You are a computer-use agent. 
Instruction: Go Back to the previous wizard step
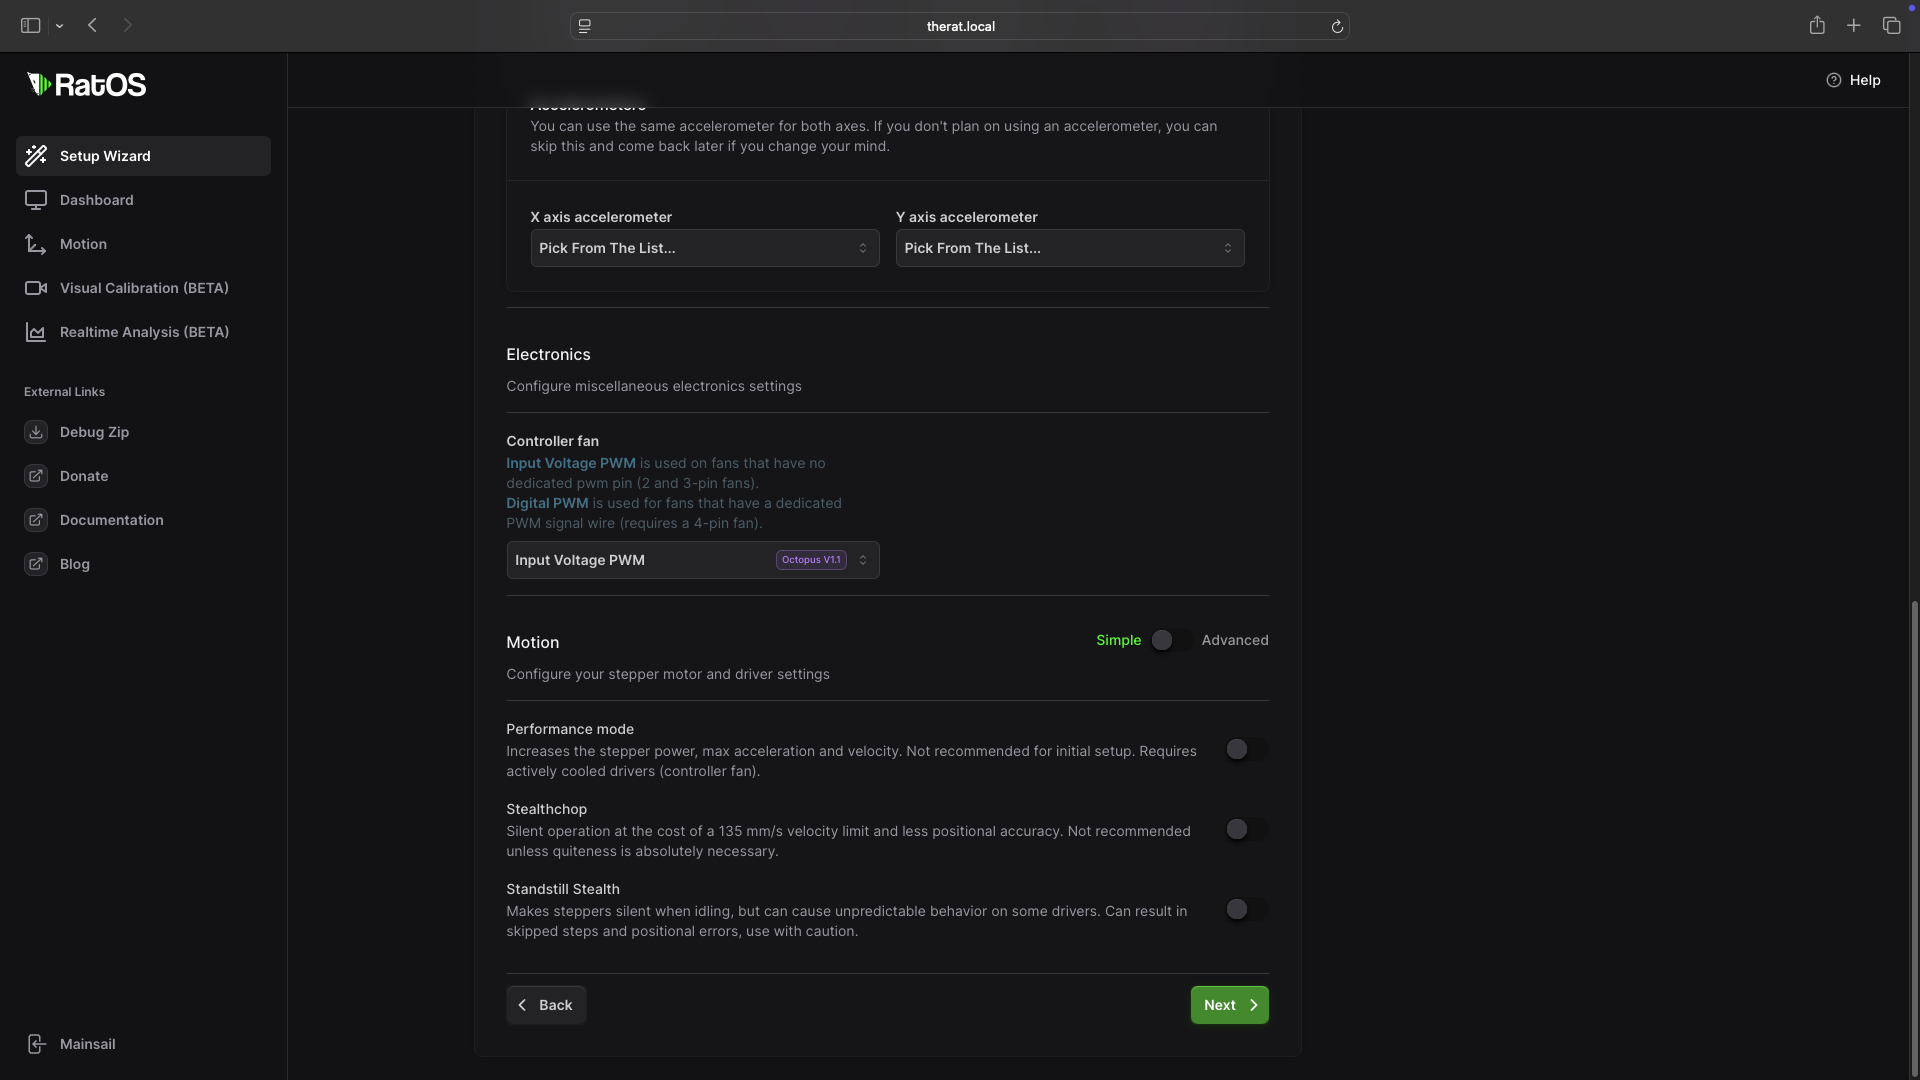546,1005
